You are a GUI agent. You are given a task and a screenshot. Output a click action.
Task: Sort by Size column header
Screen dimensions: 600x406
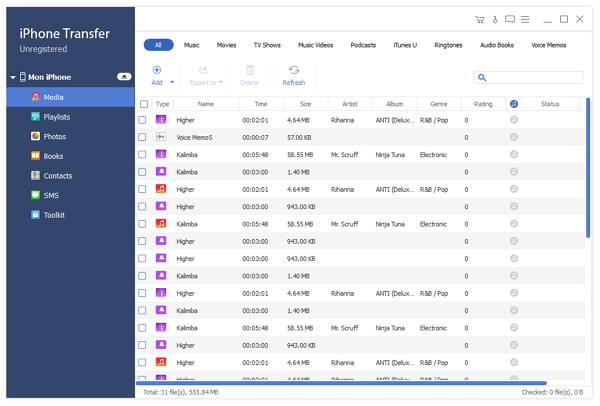point(306,104)
